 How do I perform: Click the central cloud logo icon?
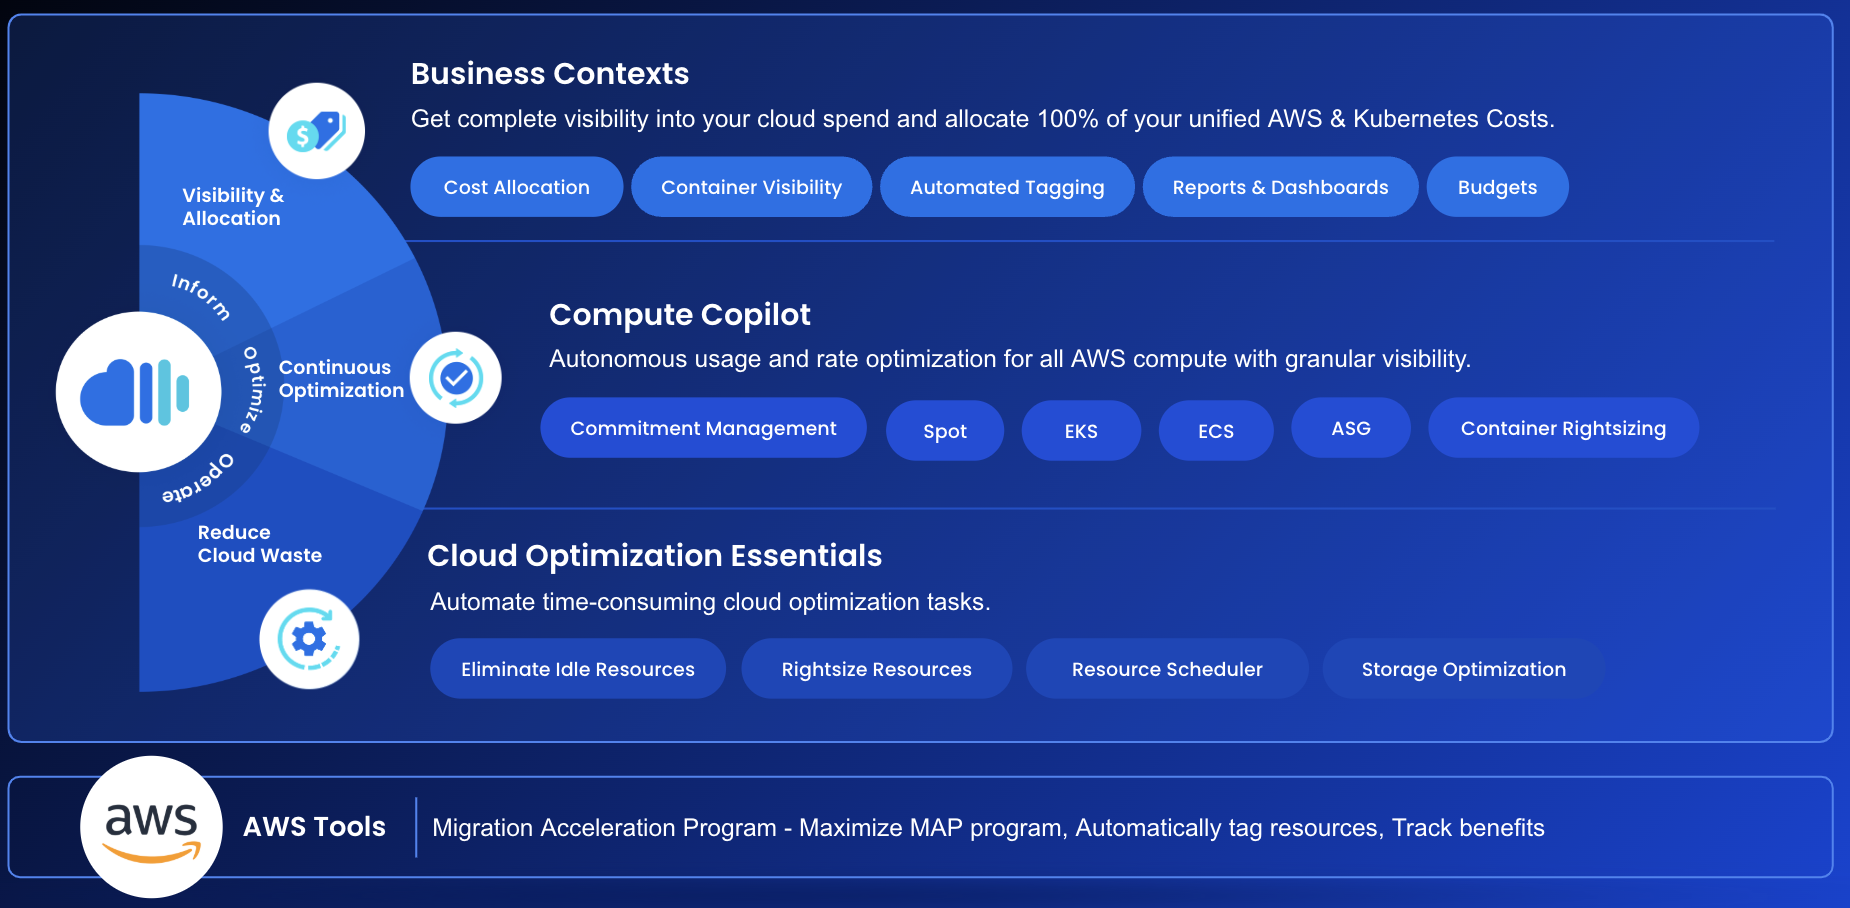[x=138, y=392]
